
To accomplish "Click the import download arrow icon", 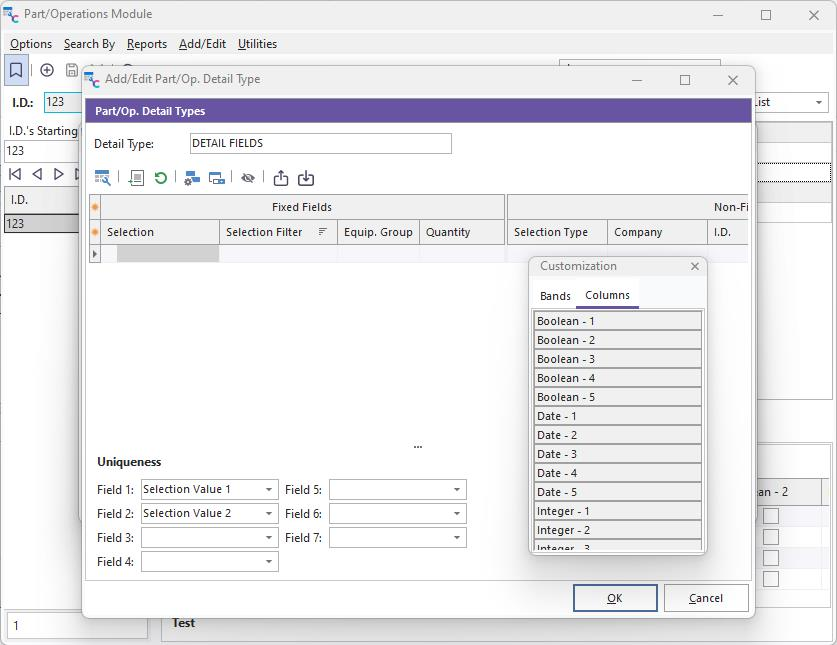I will tap(306, 178).
